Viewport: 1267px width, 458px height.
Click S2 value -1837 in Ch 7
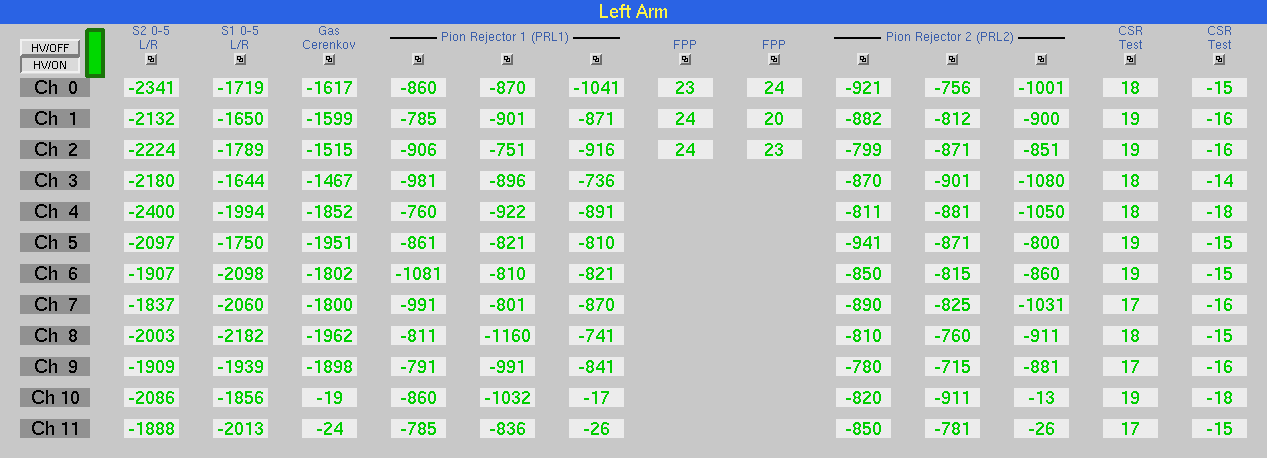(x=151, y=305)
